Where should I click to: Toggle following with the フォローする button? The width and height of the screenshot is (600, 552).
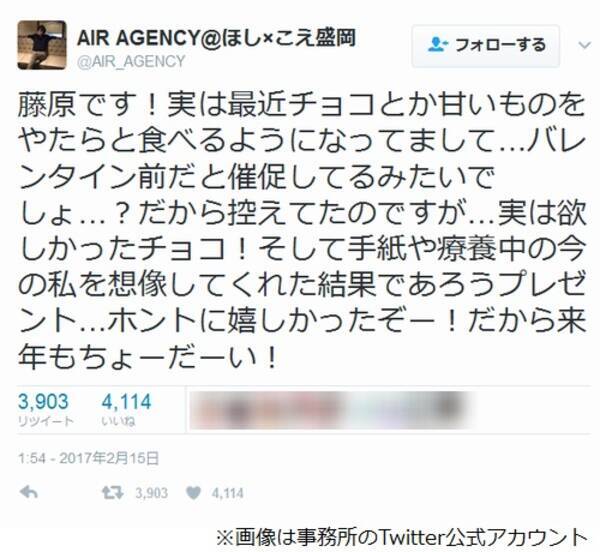tap(486, 46)
